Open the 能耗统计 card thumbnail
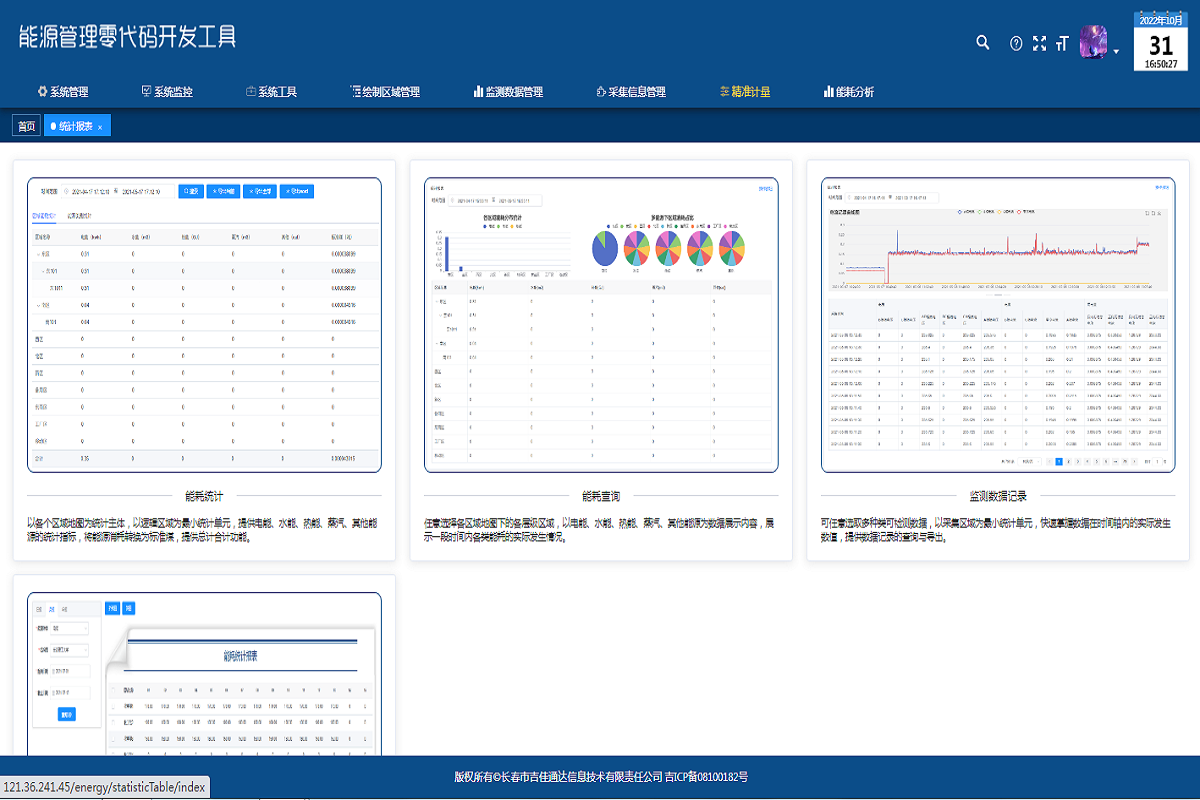 click(204, 325)
